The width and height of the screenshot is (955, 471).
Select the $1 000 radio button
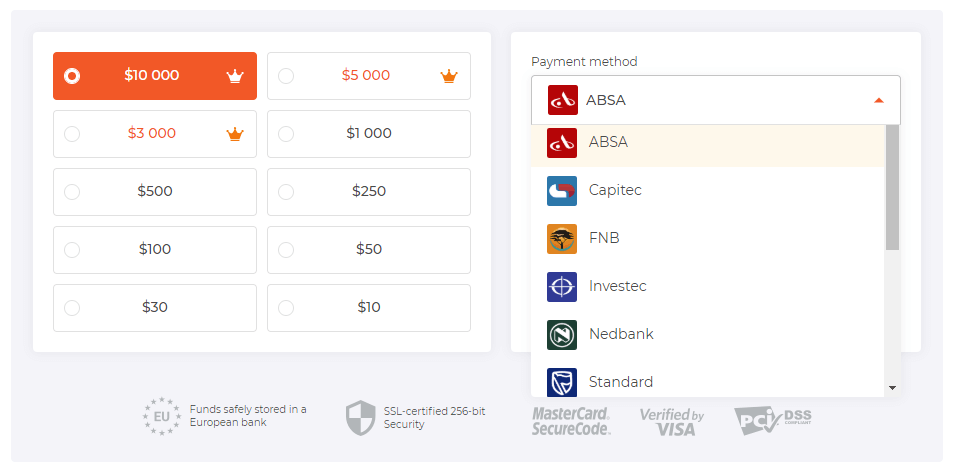[286, 134]
